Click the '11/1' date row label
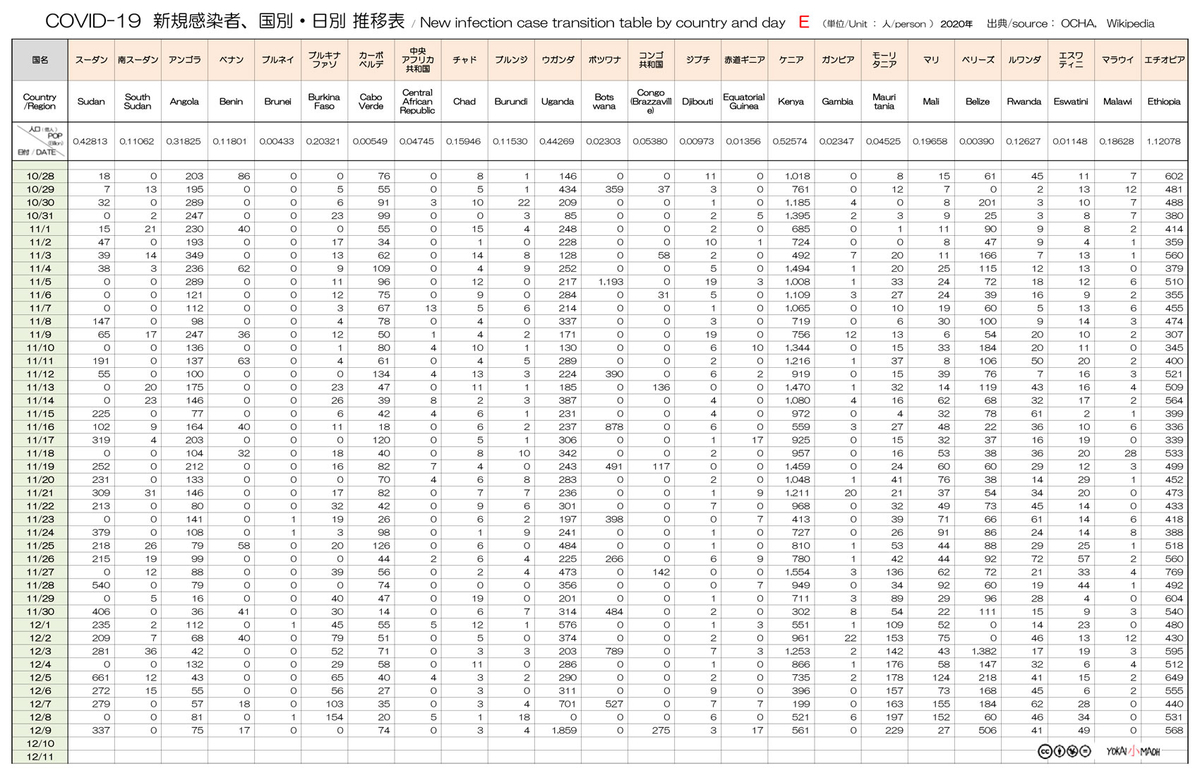 click(39, 229)
